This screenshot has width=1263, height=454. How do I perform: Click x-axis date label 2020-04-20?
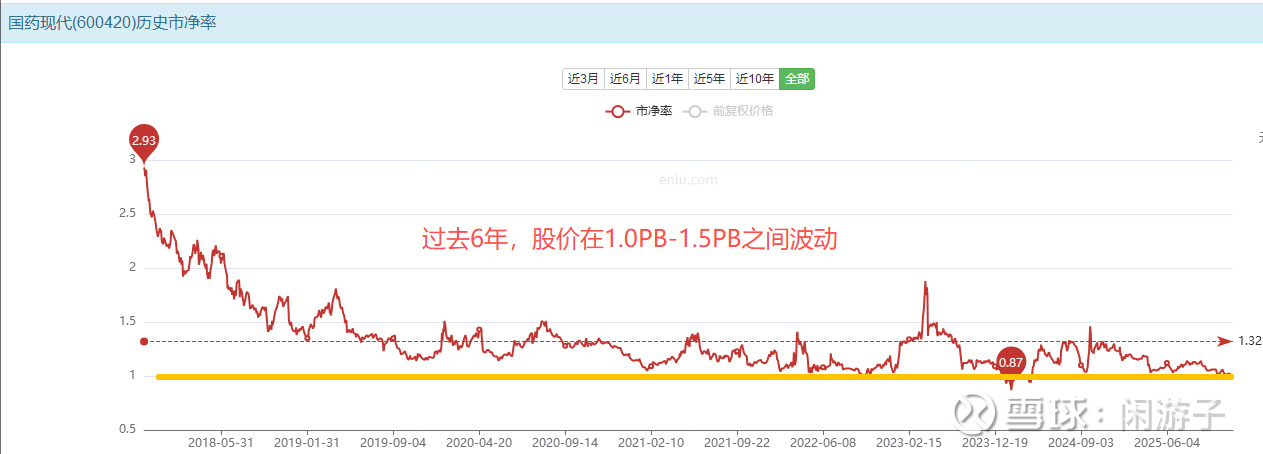coord(479,441)
